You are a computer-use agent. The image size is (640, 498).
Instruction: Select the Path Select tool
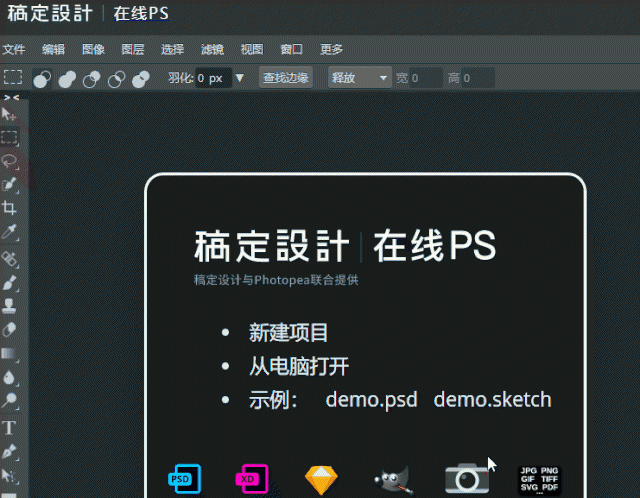[x=9, y=476]
